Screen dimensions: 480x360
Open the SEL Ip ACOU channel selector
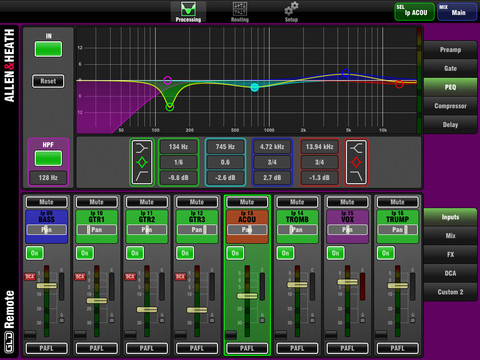(x=414, y=12)
